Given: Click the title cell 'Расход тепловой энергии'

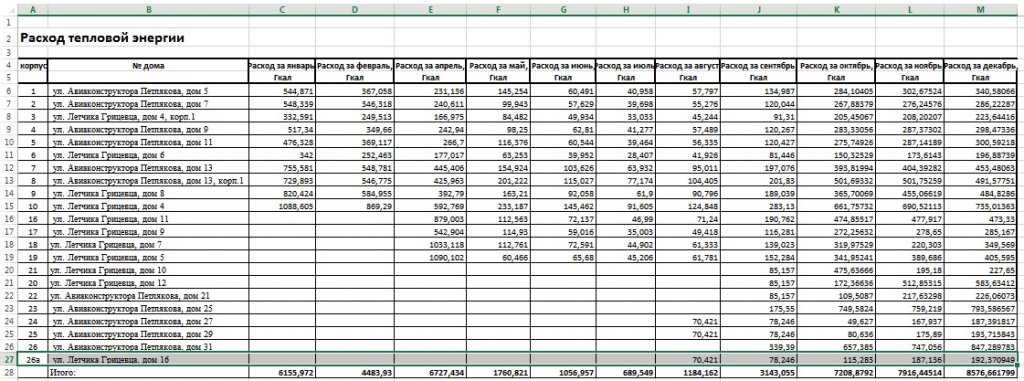Looking at the screenshot, I should (x=102, y=39).
